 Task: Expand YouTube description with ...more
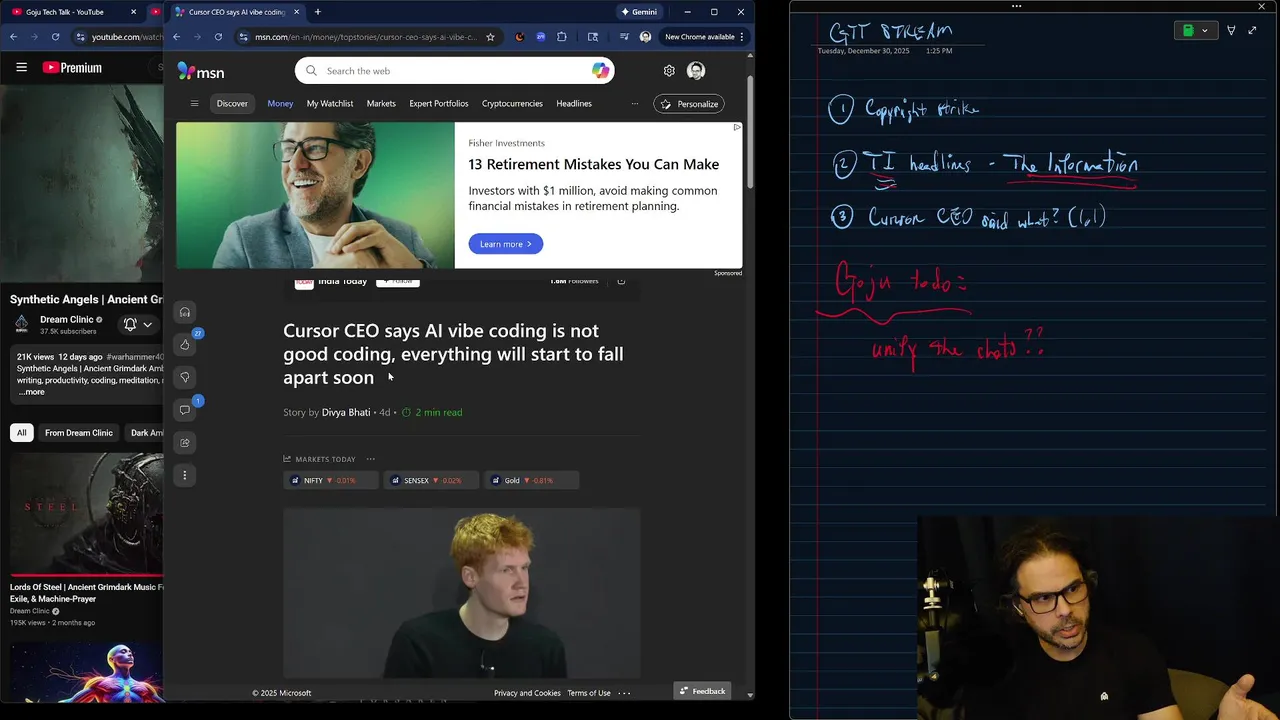click(31, 392)
